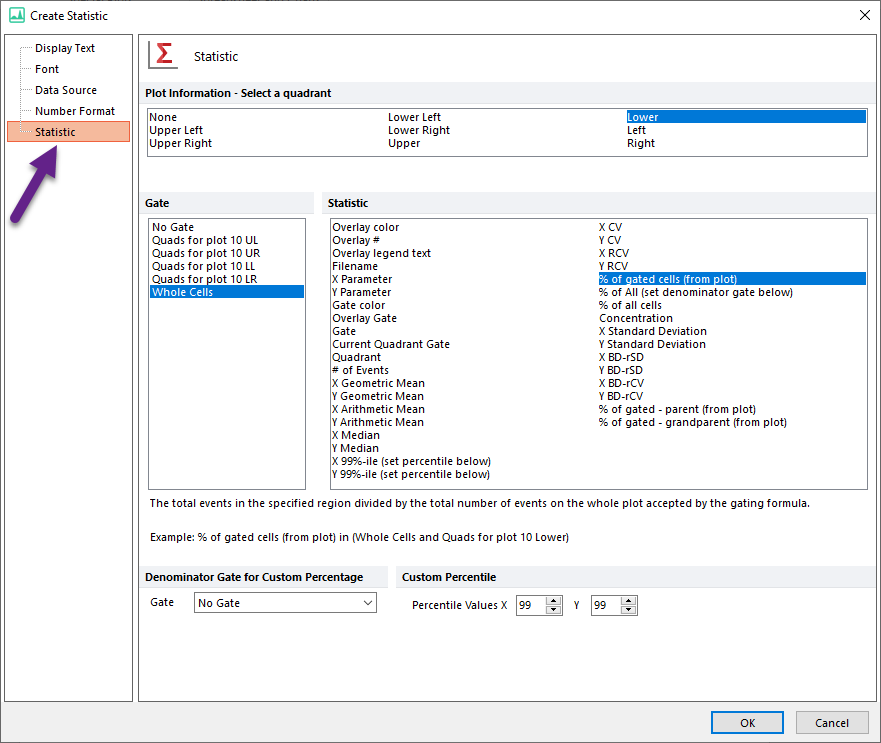Screen dimensions: 881x743
Task: Click Percentile Y input field
Action: (x=606, y=605)
